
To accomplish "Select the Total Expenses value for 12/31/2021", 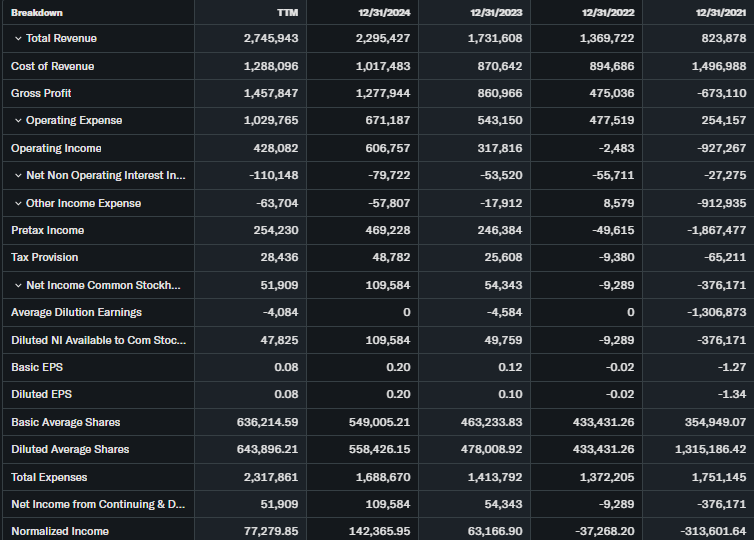I will point(717,478).
